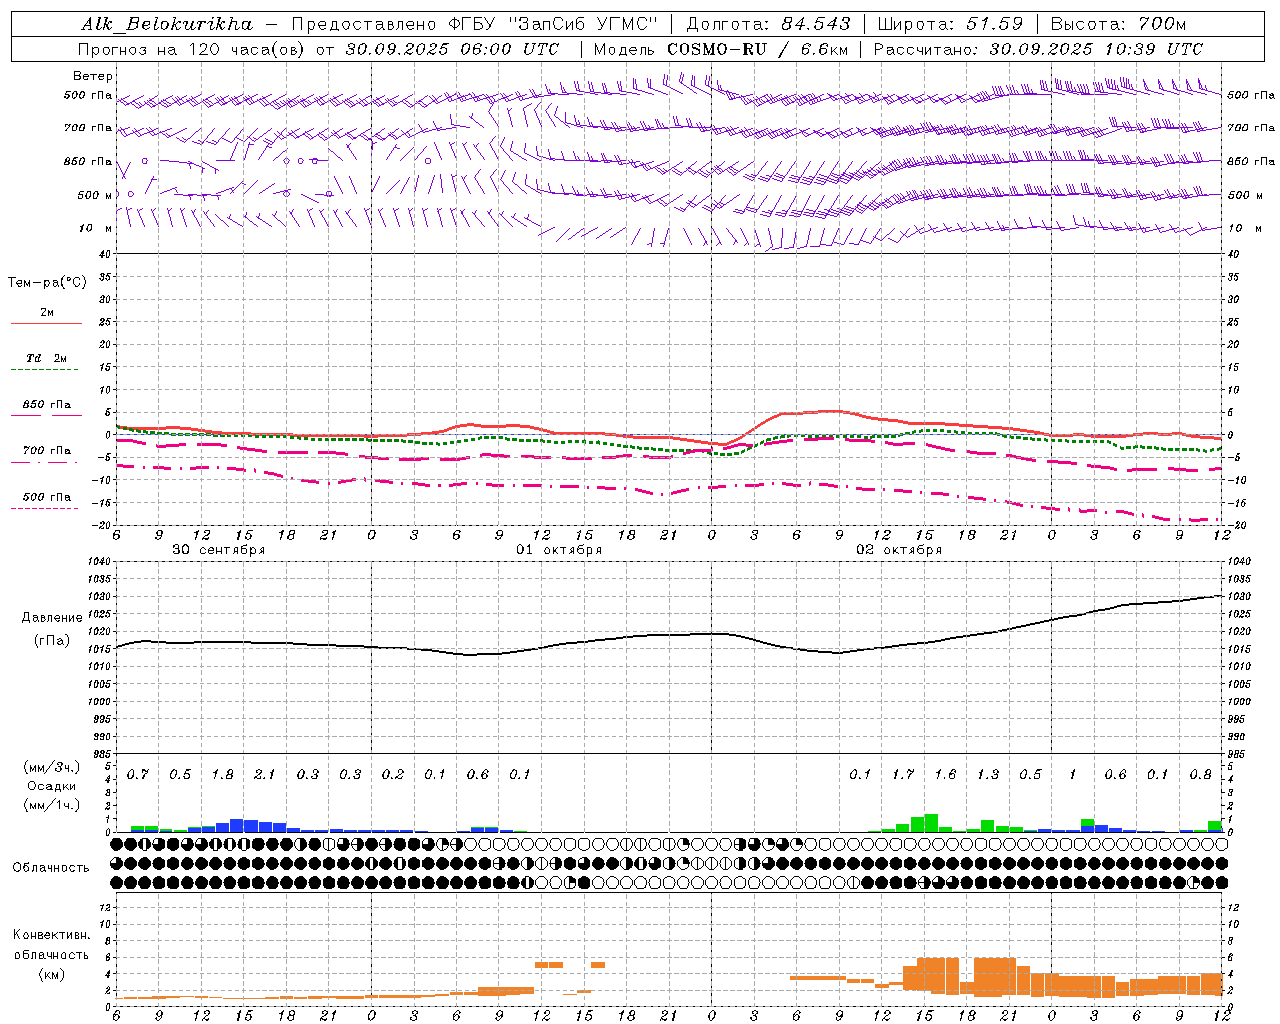
Task: Click the 'Тем-ра(°C)' temperature panel label
Action: coord(47,283)
